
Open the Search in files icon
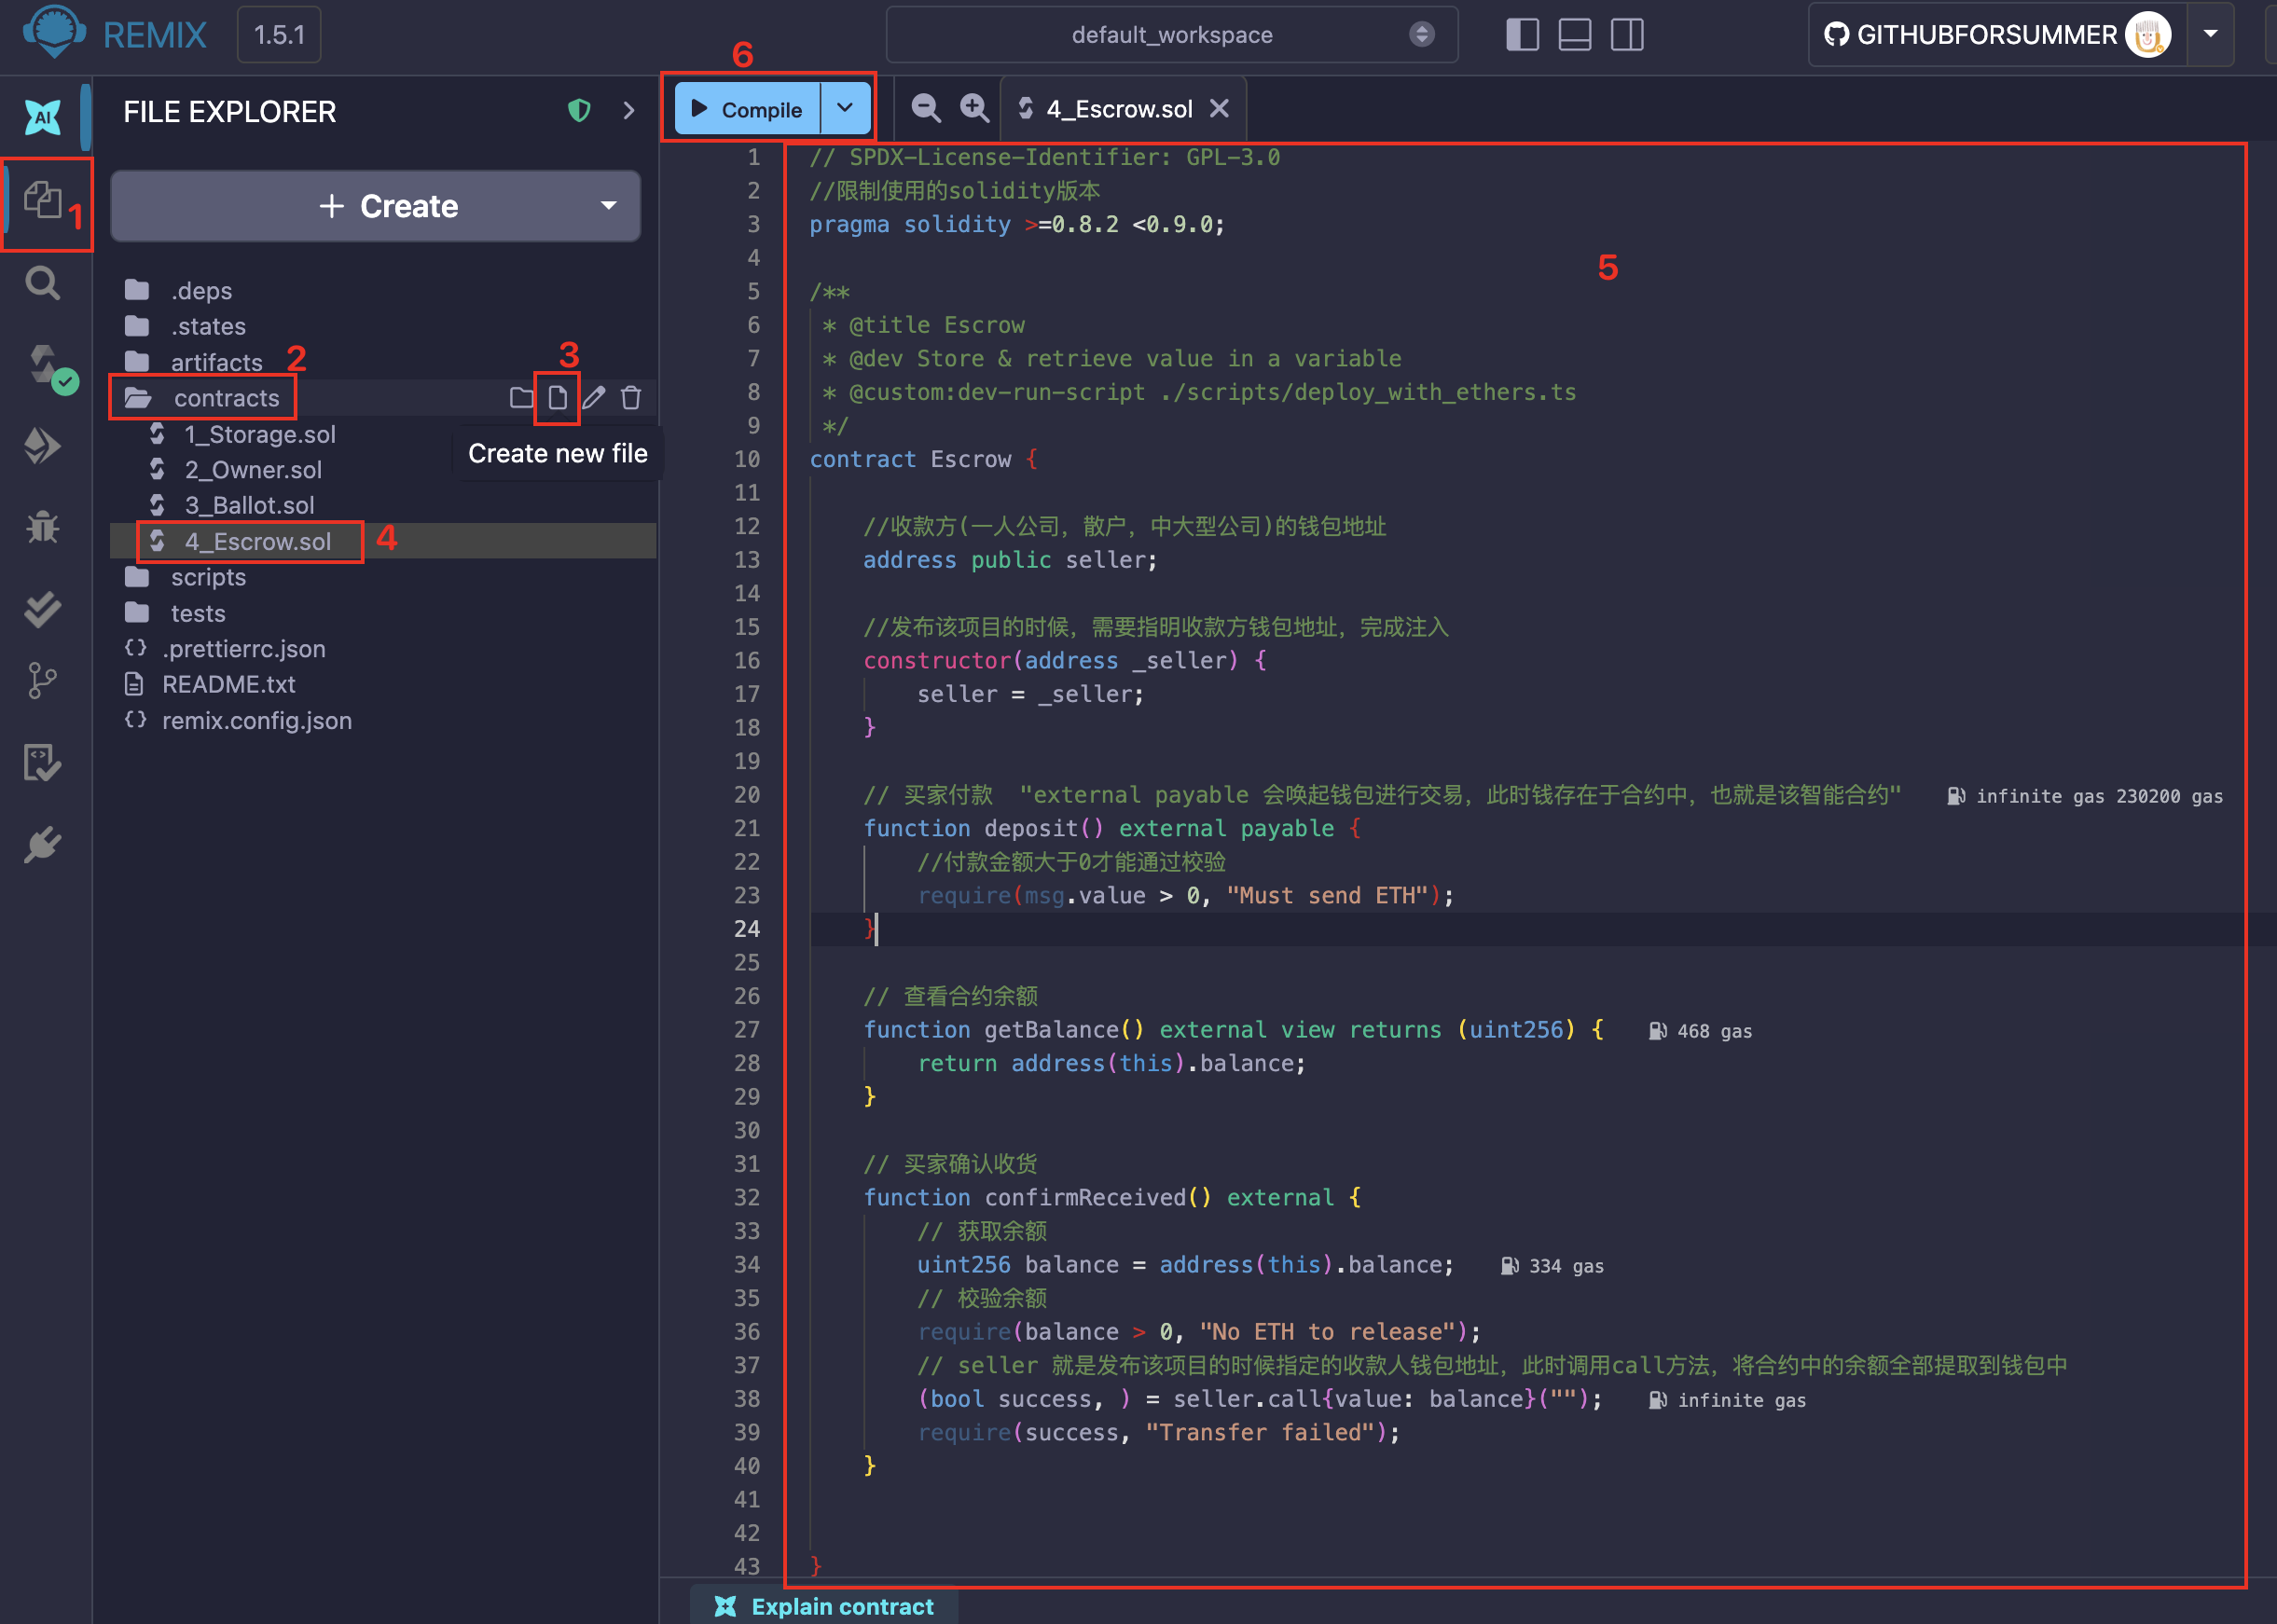coord(42,284)
